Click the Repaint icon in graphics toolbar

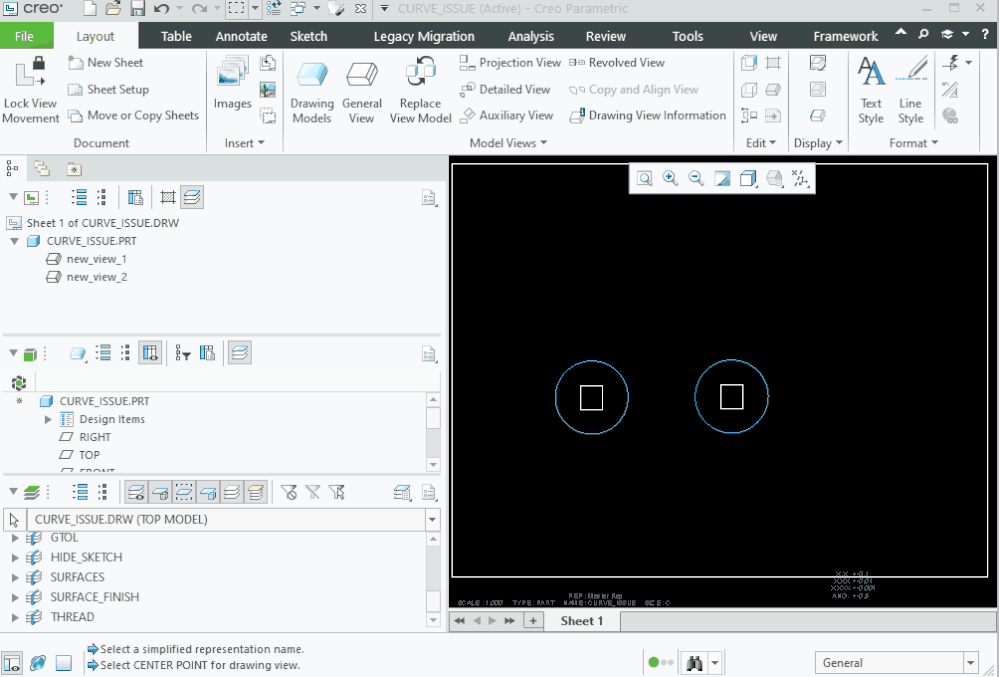(x=722, y=178)
